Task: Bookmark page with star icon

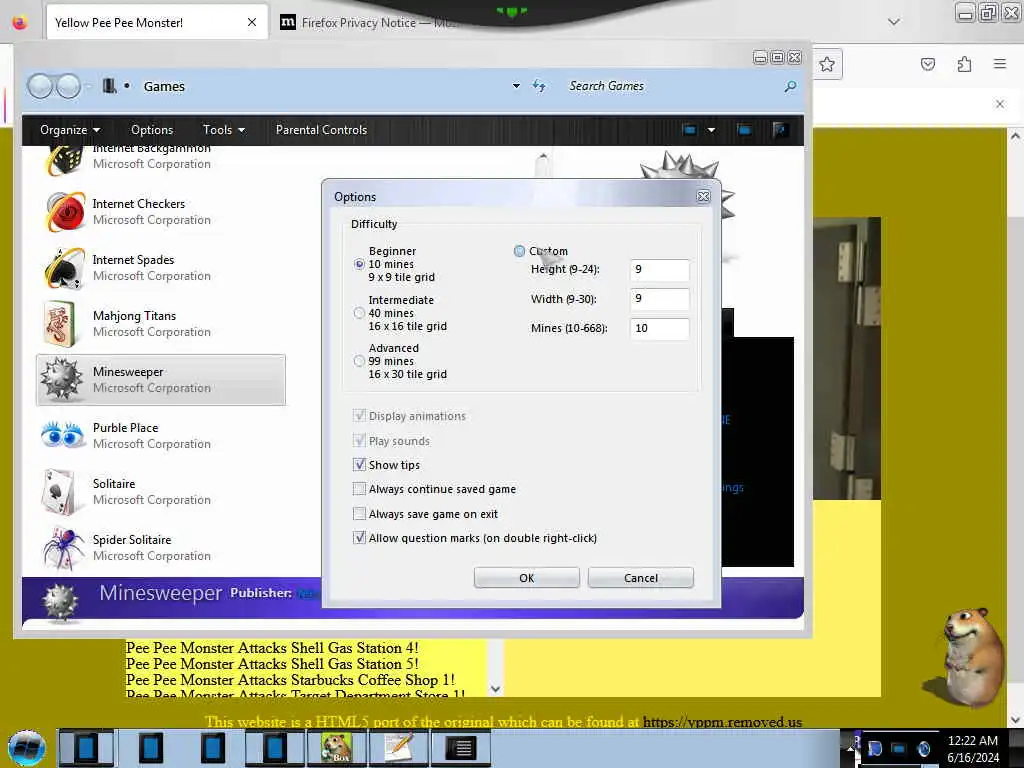Action: click(827, 64)
